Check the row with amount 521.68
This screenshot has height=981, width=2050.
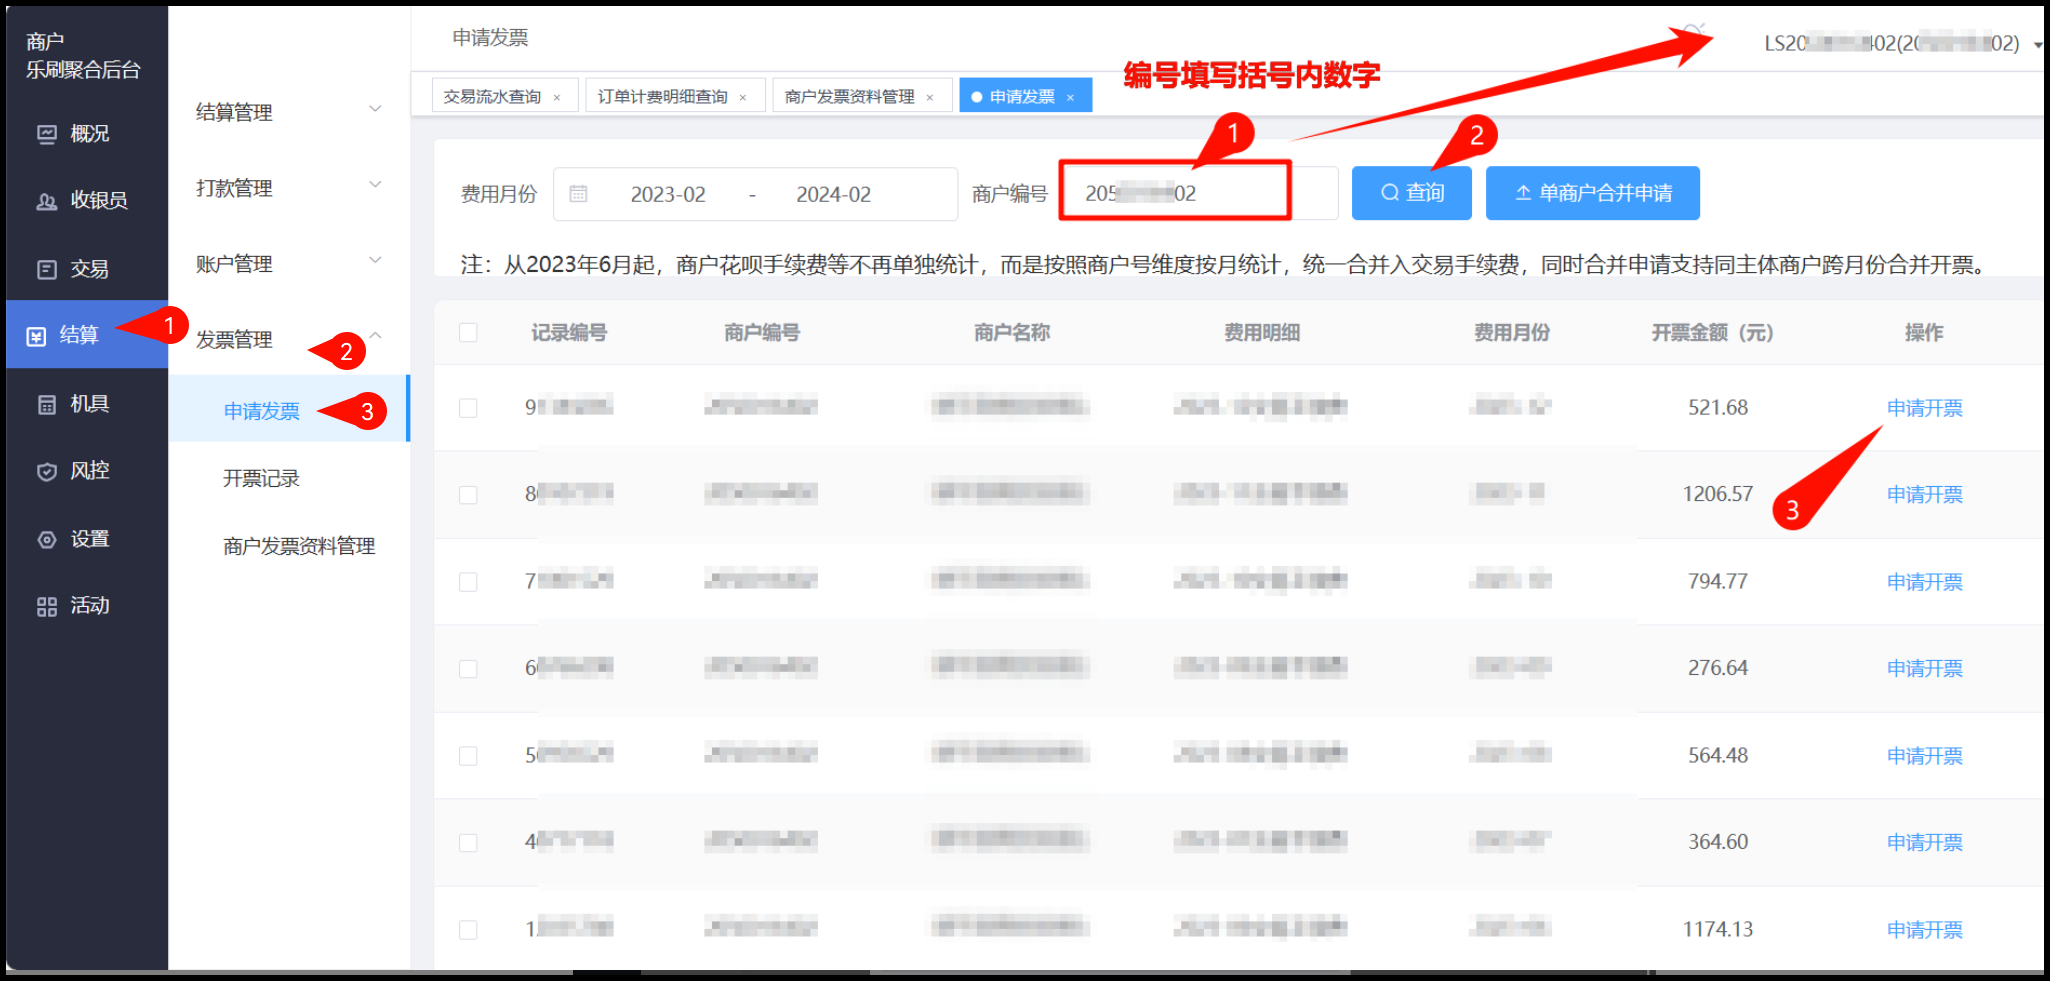click(x=468, y=408)
